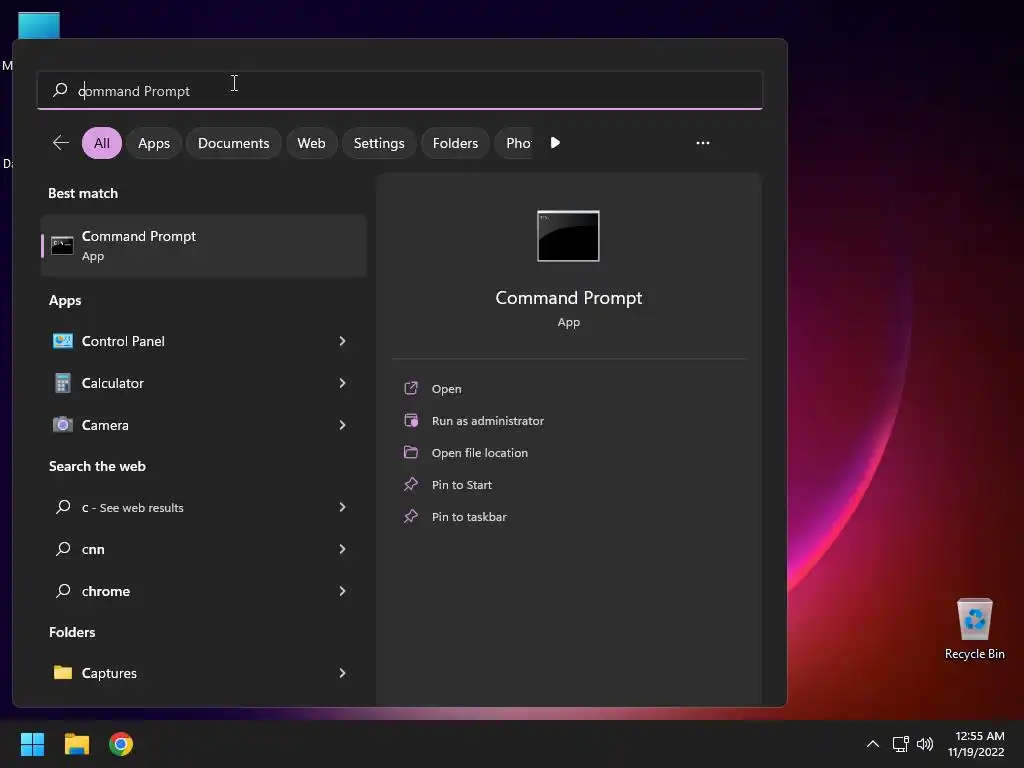Open clock and date in the taskbar
1024x768 pixels.
pos(976,744)
